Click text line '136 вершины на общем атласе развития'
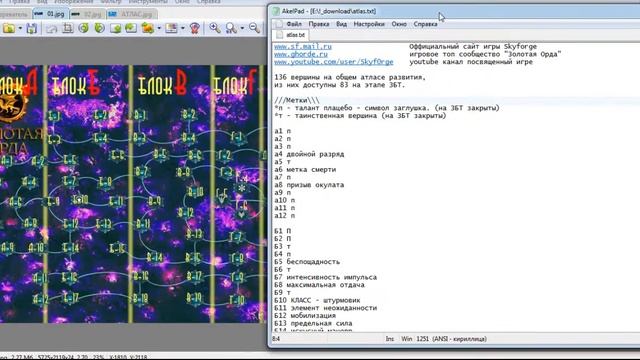The width and height of the screenshot is (640, 360). click(350, 77)
